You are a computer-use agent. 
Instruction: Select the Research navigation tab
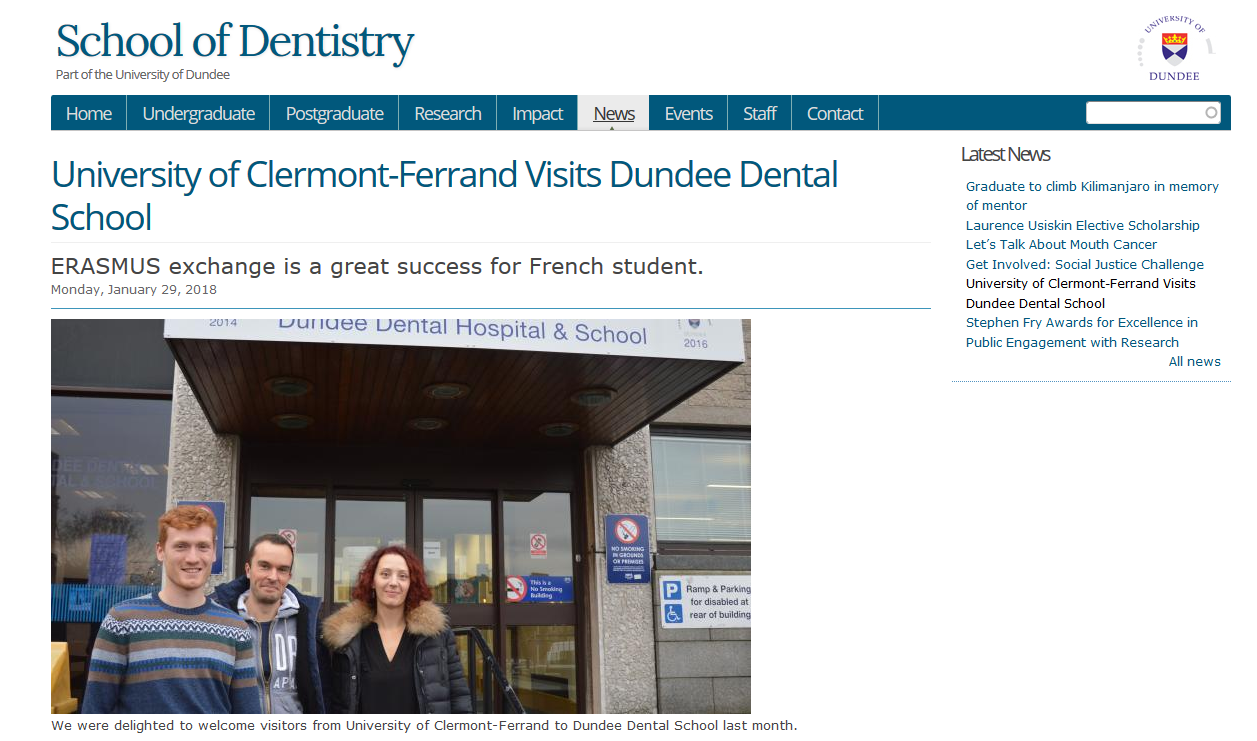point(448,113)
